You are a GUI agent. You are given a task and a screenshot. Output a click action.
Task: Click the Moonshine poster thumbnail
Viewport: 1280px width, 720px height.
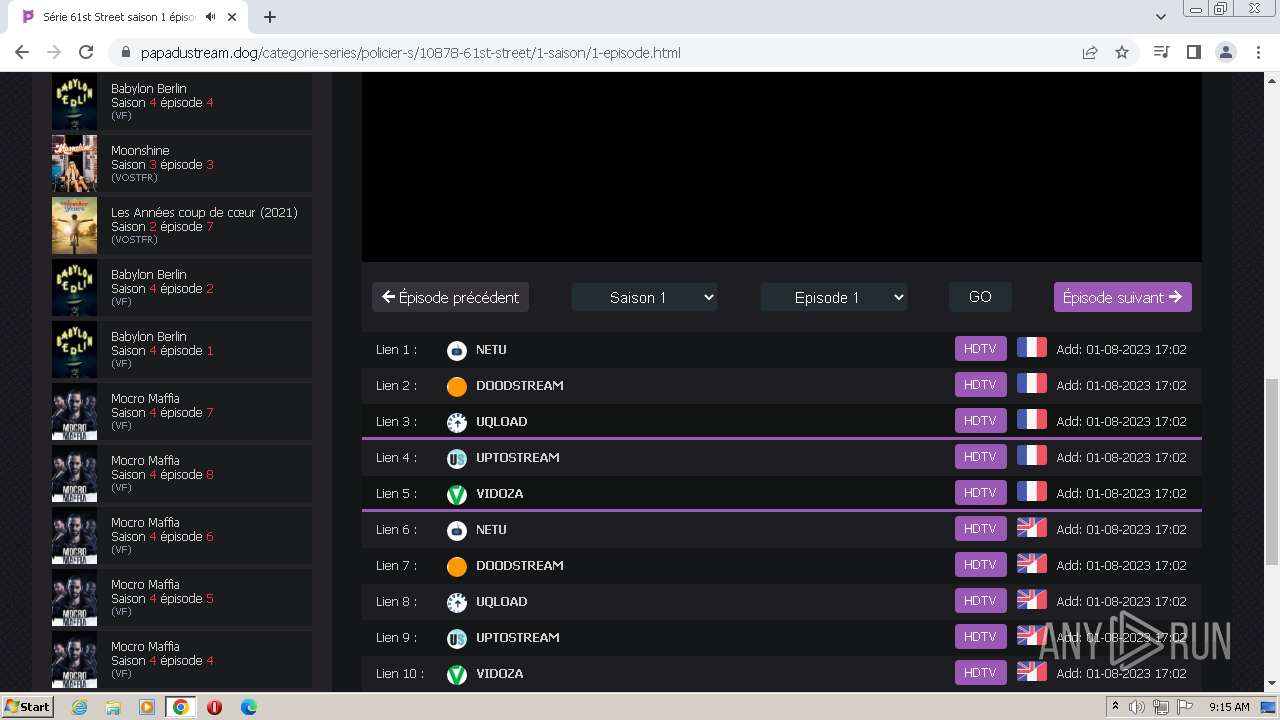pos(75,164)
